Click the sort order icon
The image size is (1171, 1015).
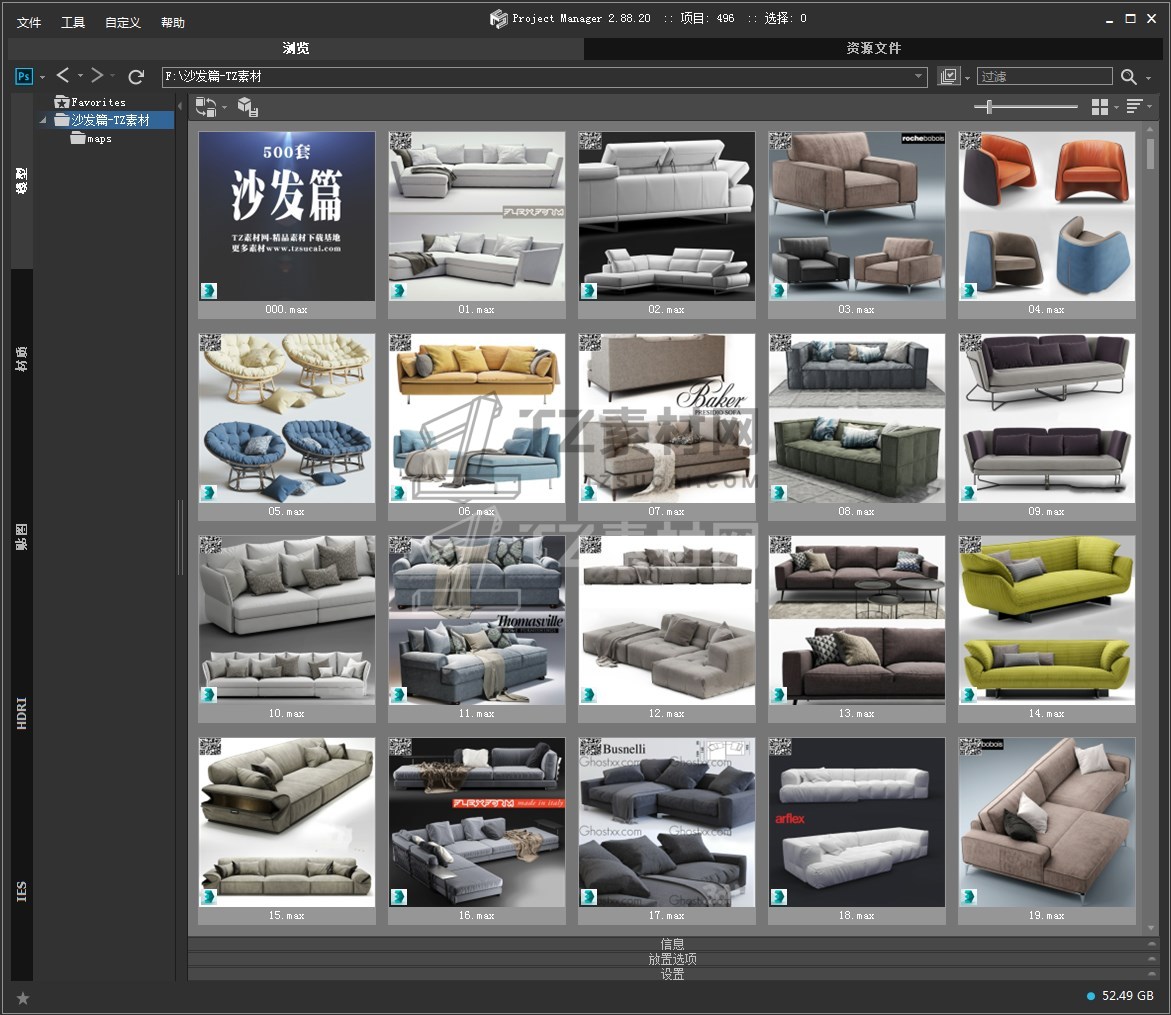point(1134,106)
